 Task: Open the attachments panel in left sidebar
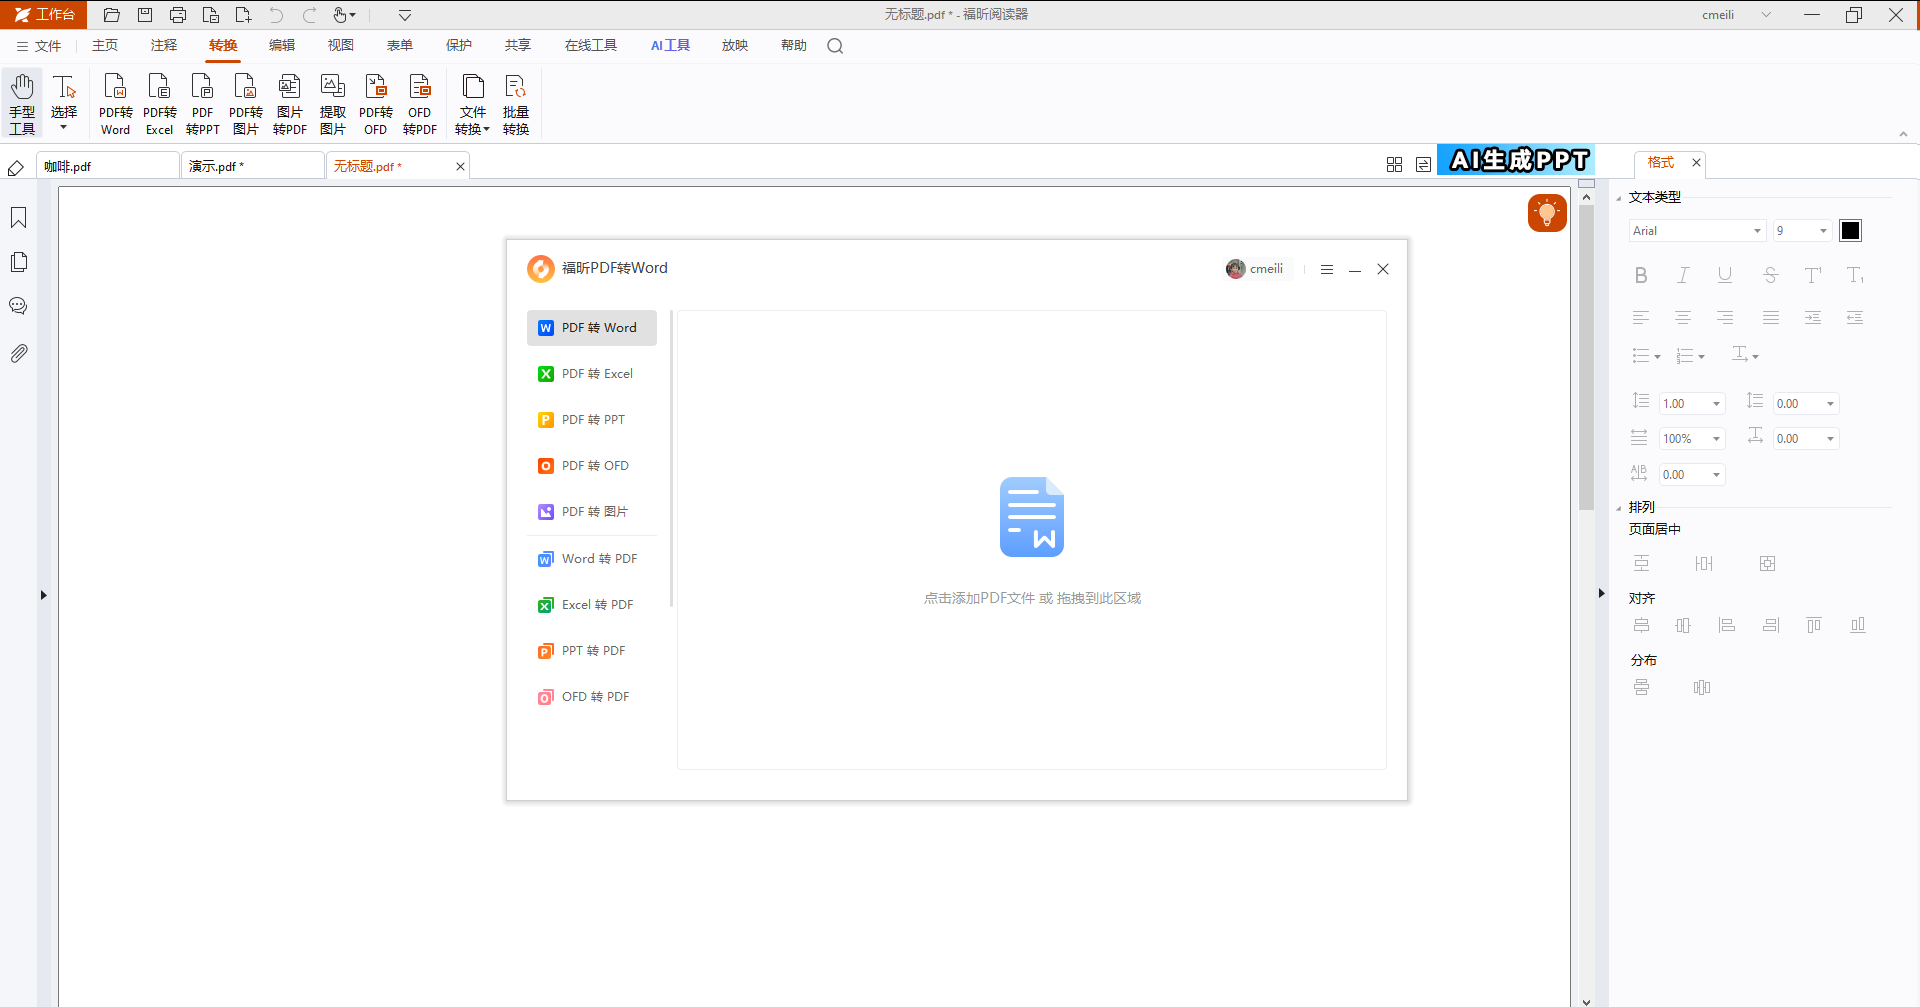pos(18,353)
